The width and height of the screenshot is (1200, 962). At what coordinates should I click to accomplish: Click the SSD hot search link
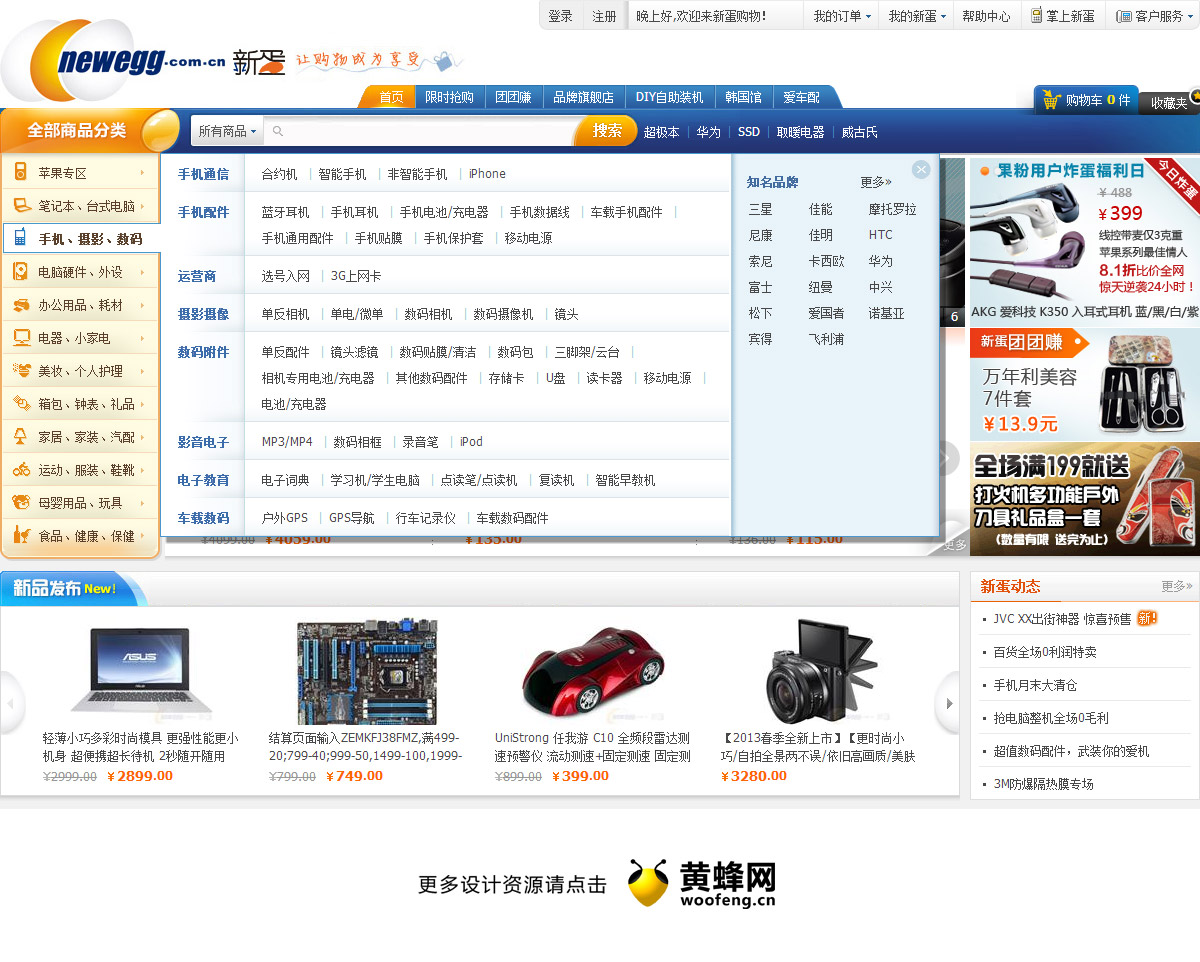749,132
